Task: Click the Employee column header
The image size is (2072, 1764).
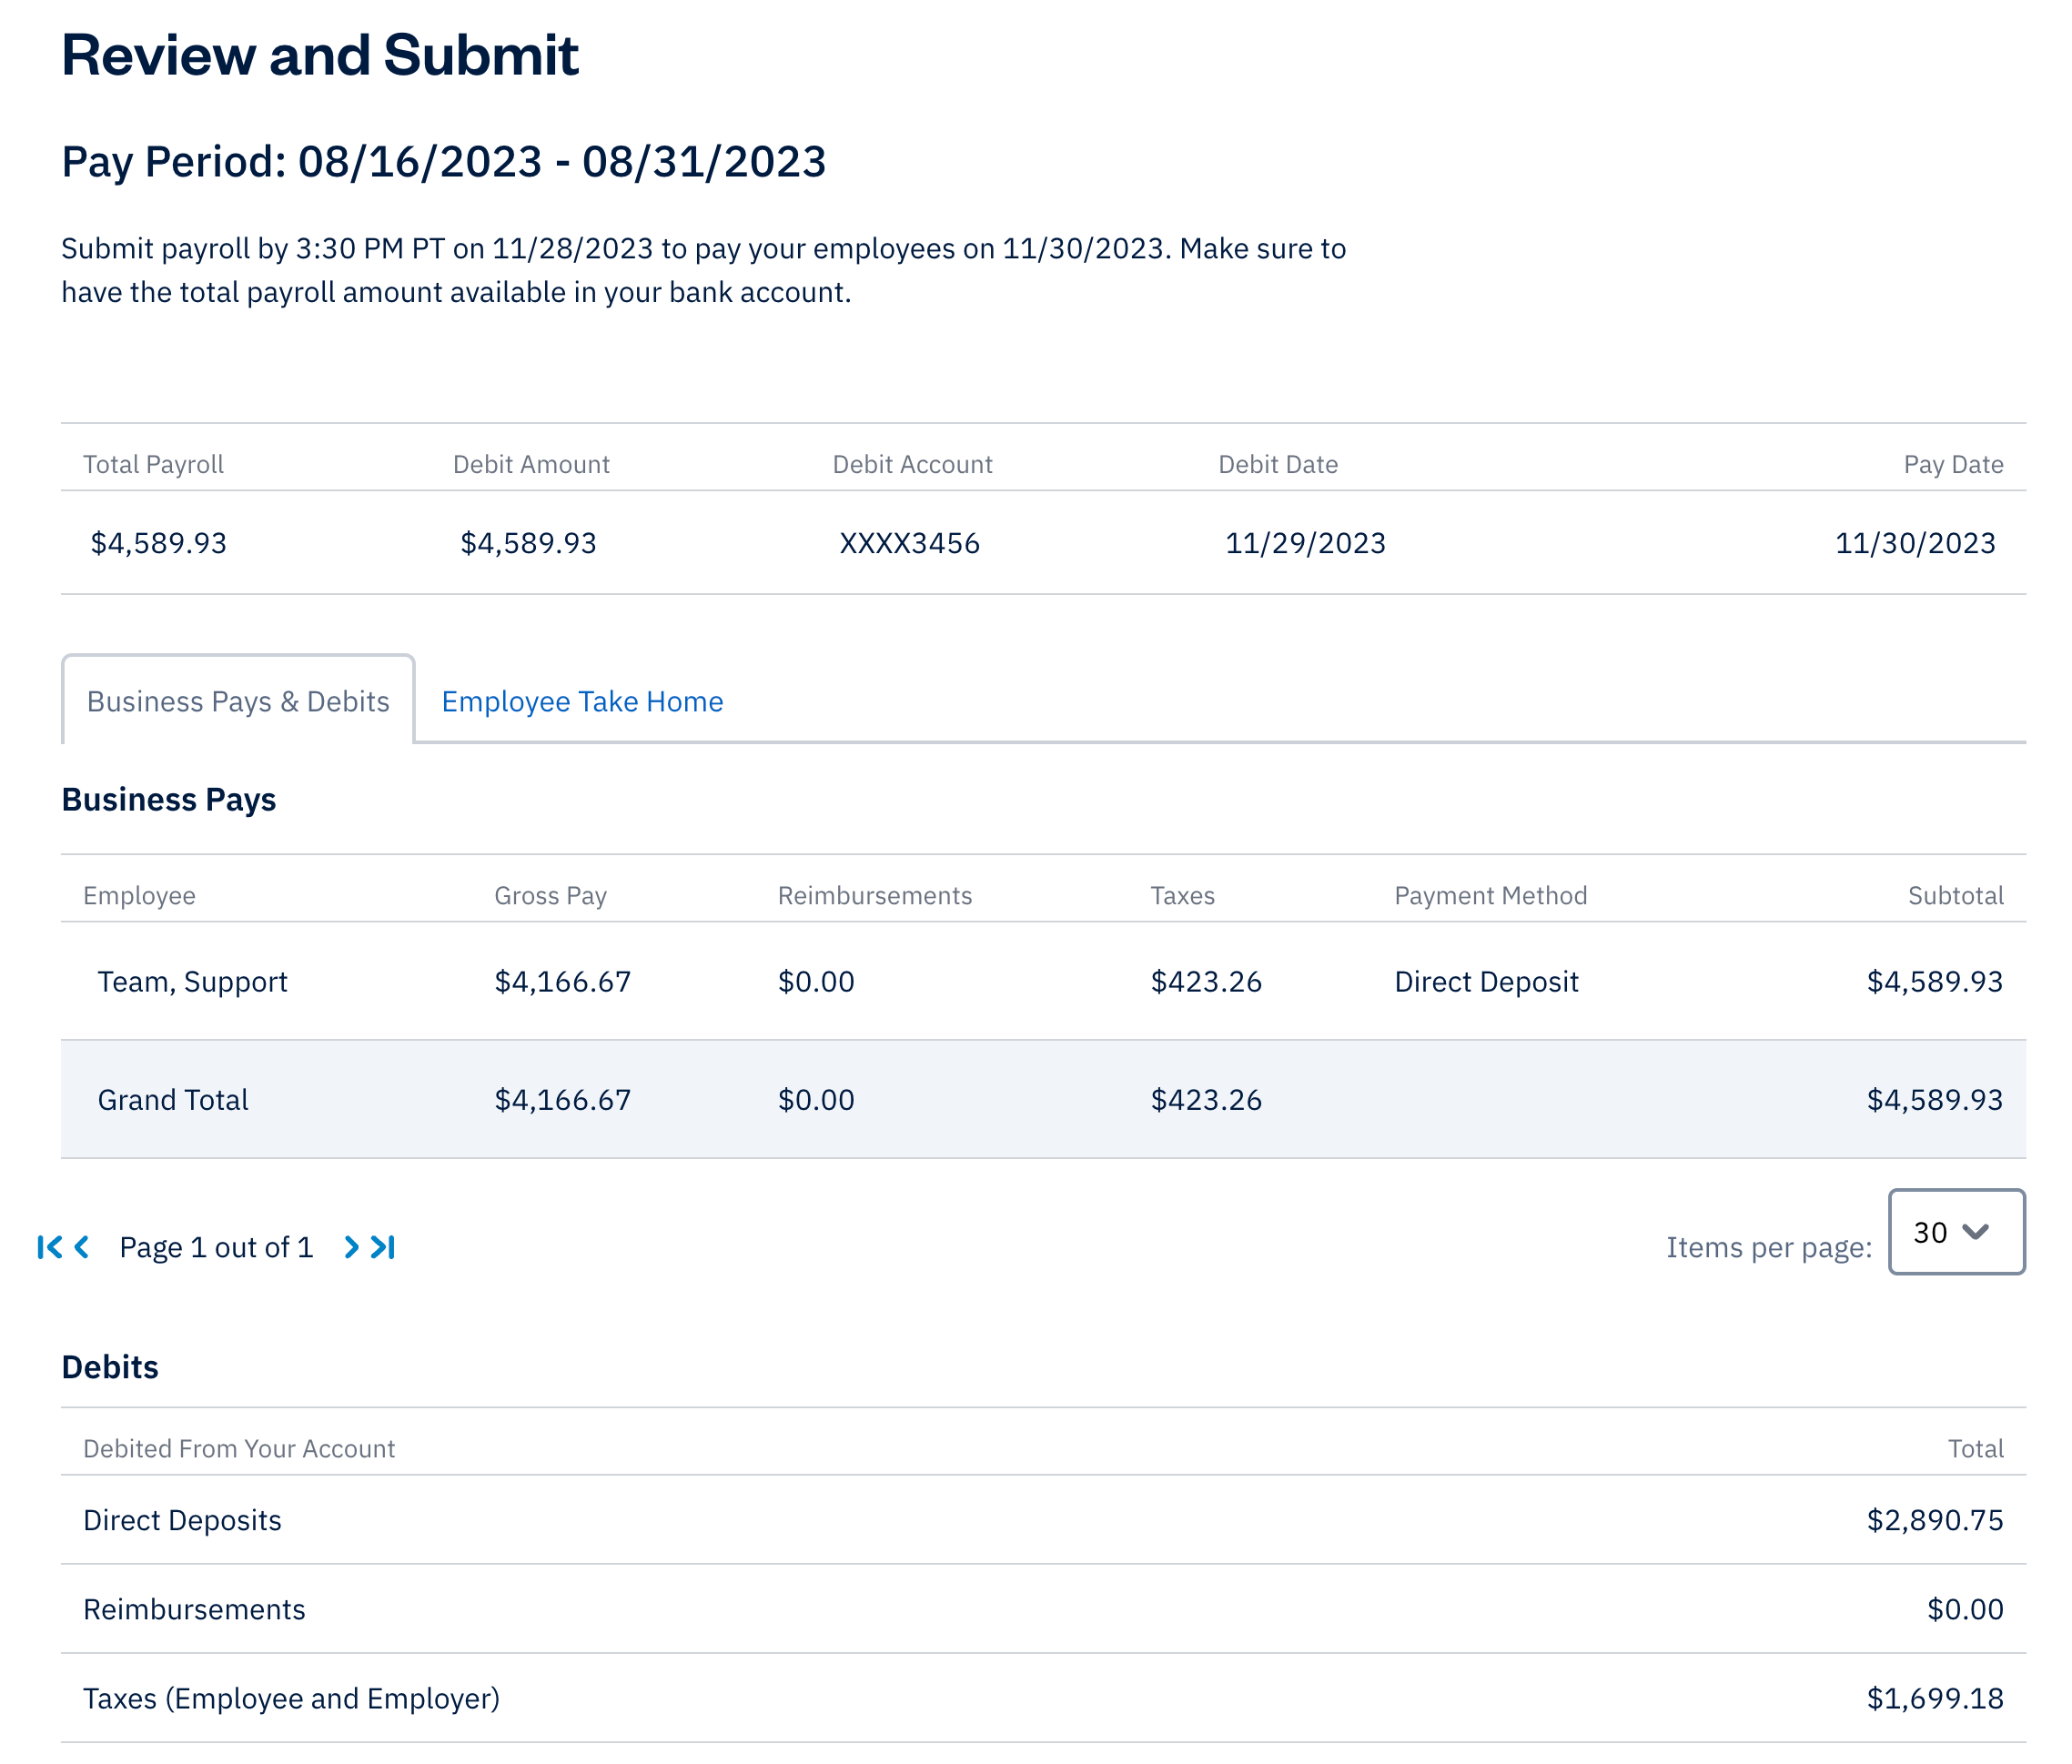Action: point(139,895)
